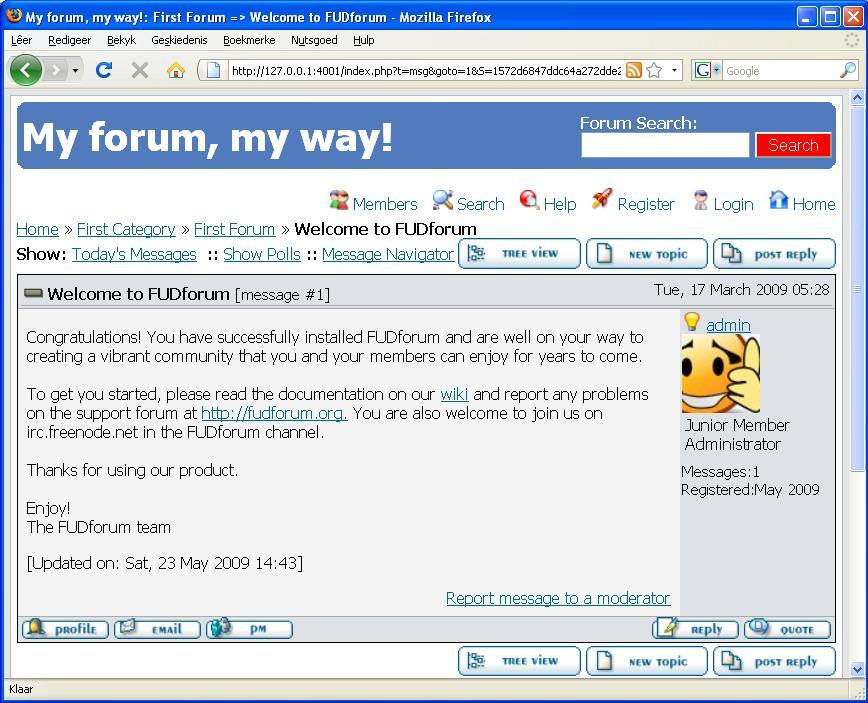This screenshot has height=703, width=868.
Task: Open the Geskiedenis menu
Action: pyautogui.click(x=179, y=40)
